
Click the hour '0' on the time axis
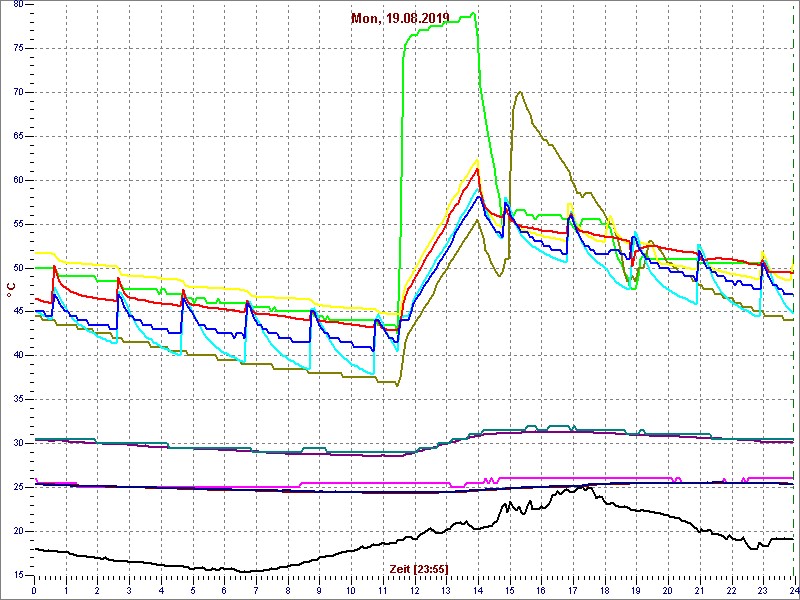(x=34, y=591)
